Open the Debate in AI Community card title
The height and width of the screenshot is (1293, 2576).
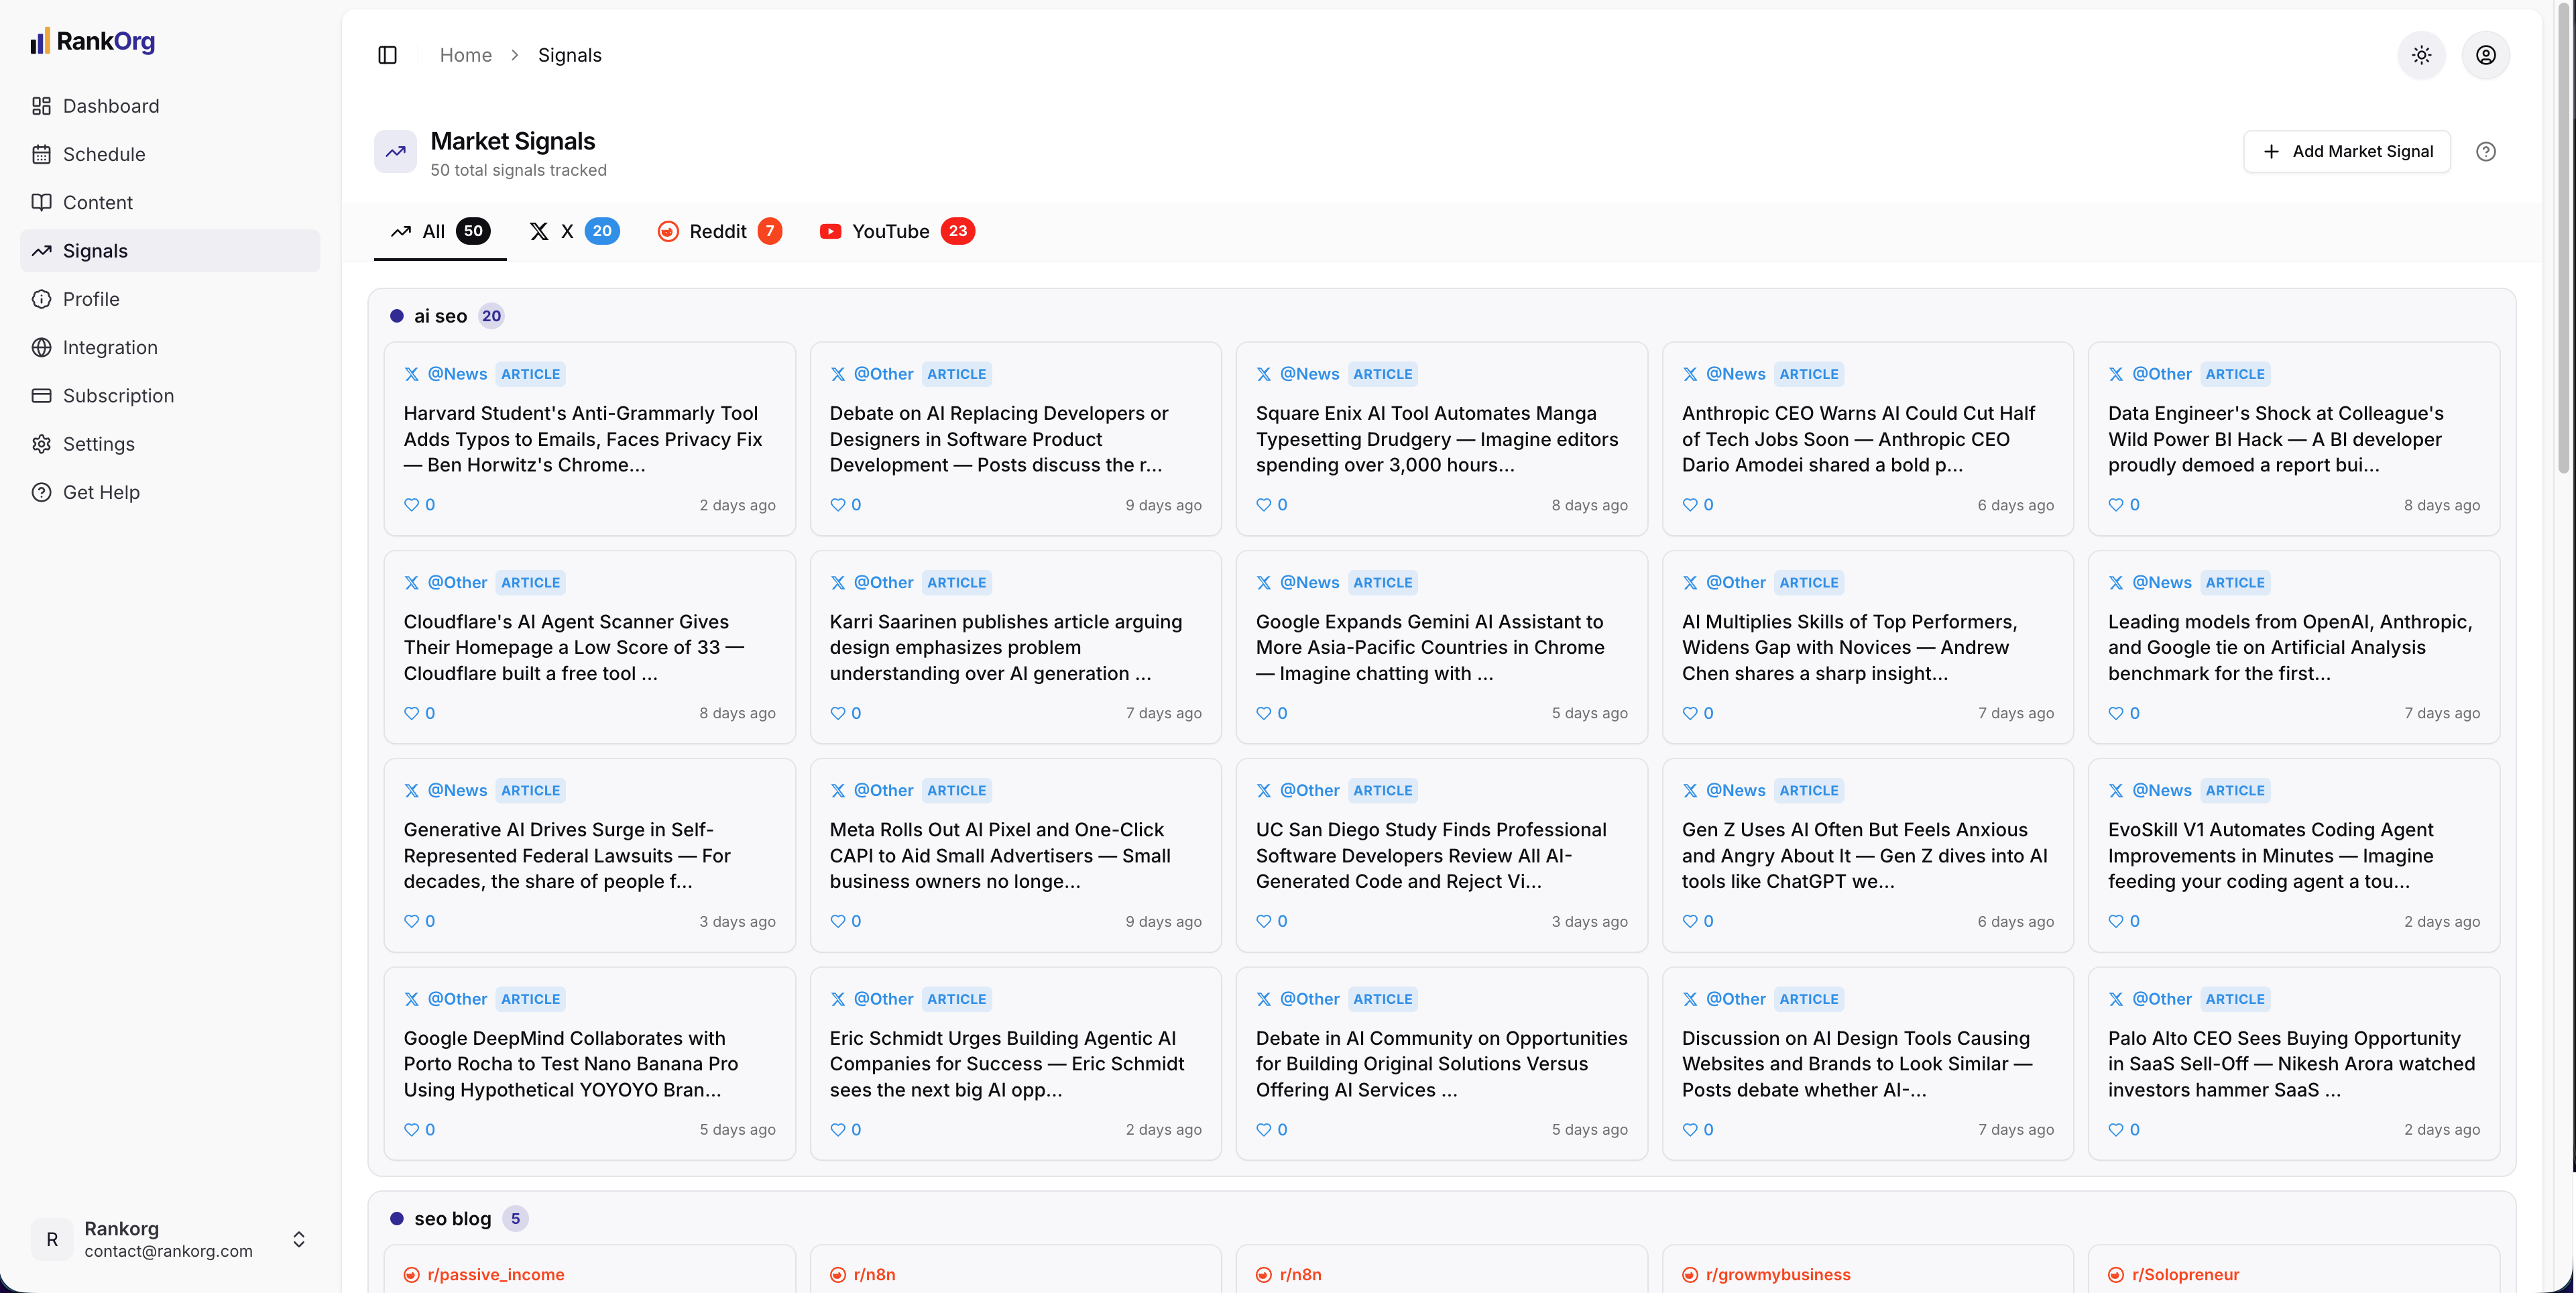pos(1441,1064)
